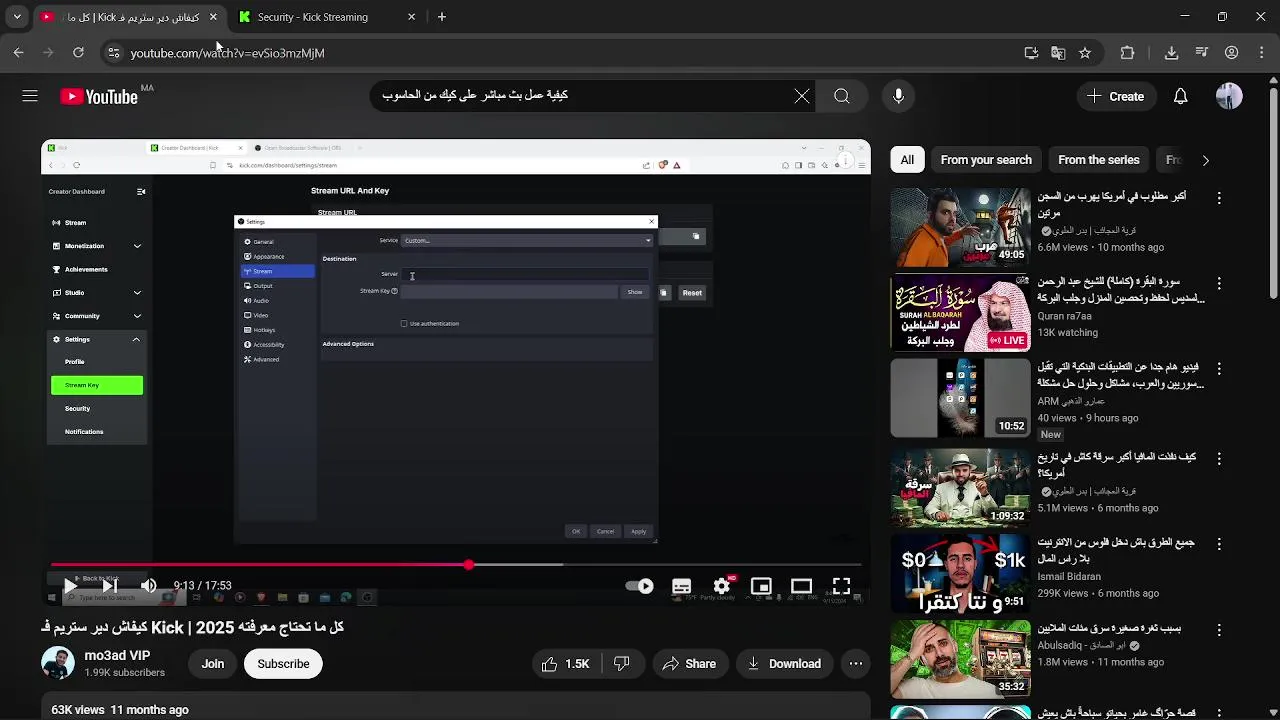This screenshot has width=1280, height=720.
Task: Click the Create button
Action: coord(1116,96)
